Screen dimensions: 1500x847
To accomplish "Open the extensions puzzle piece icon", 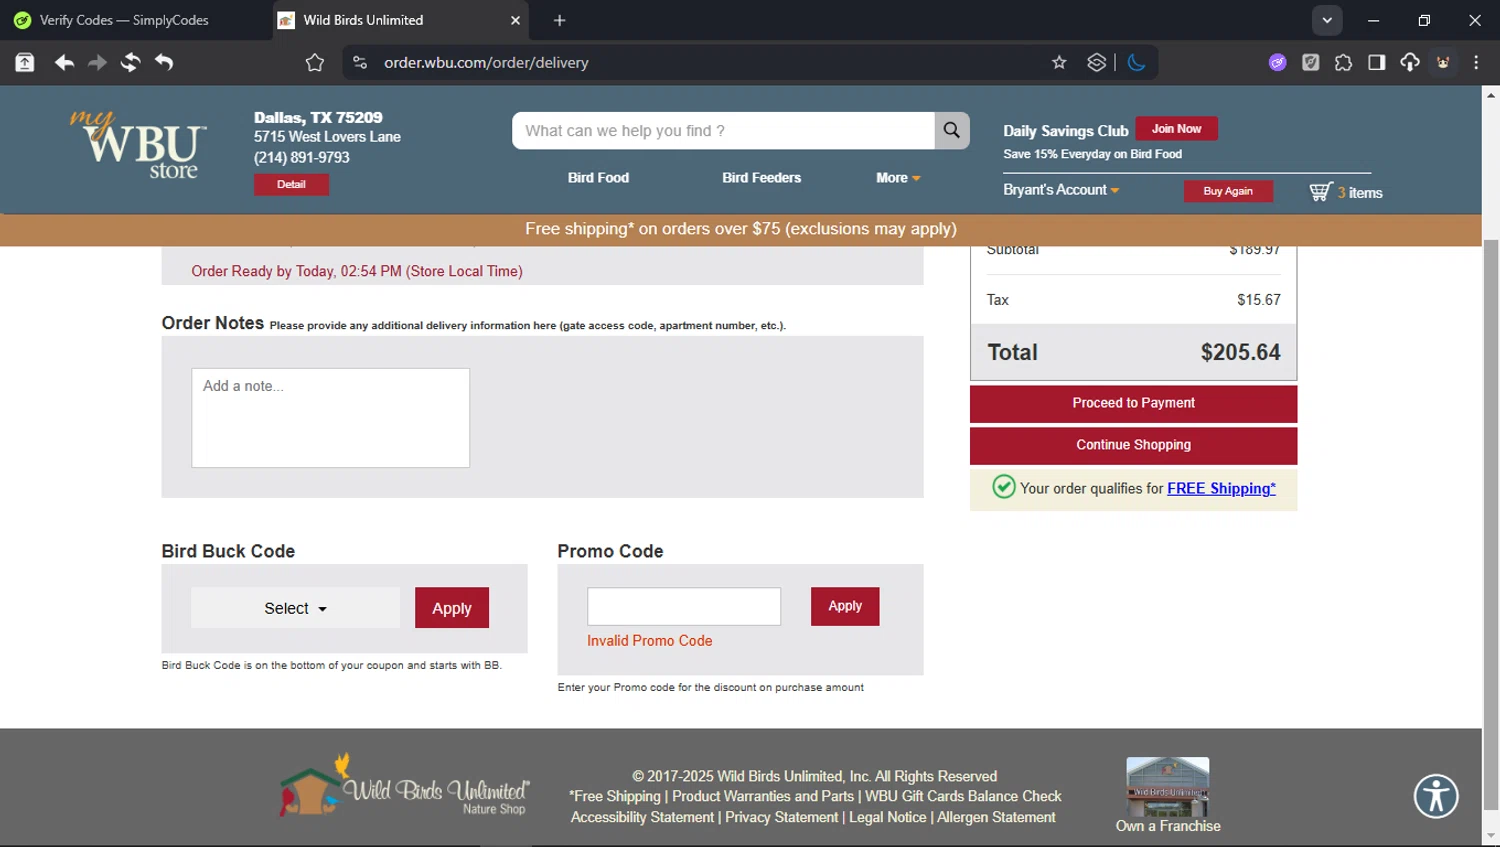I will [1343, 62].
